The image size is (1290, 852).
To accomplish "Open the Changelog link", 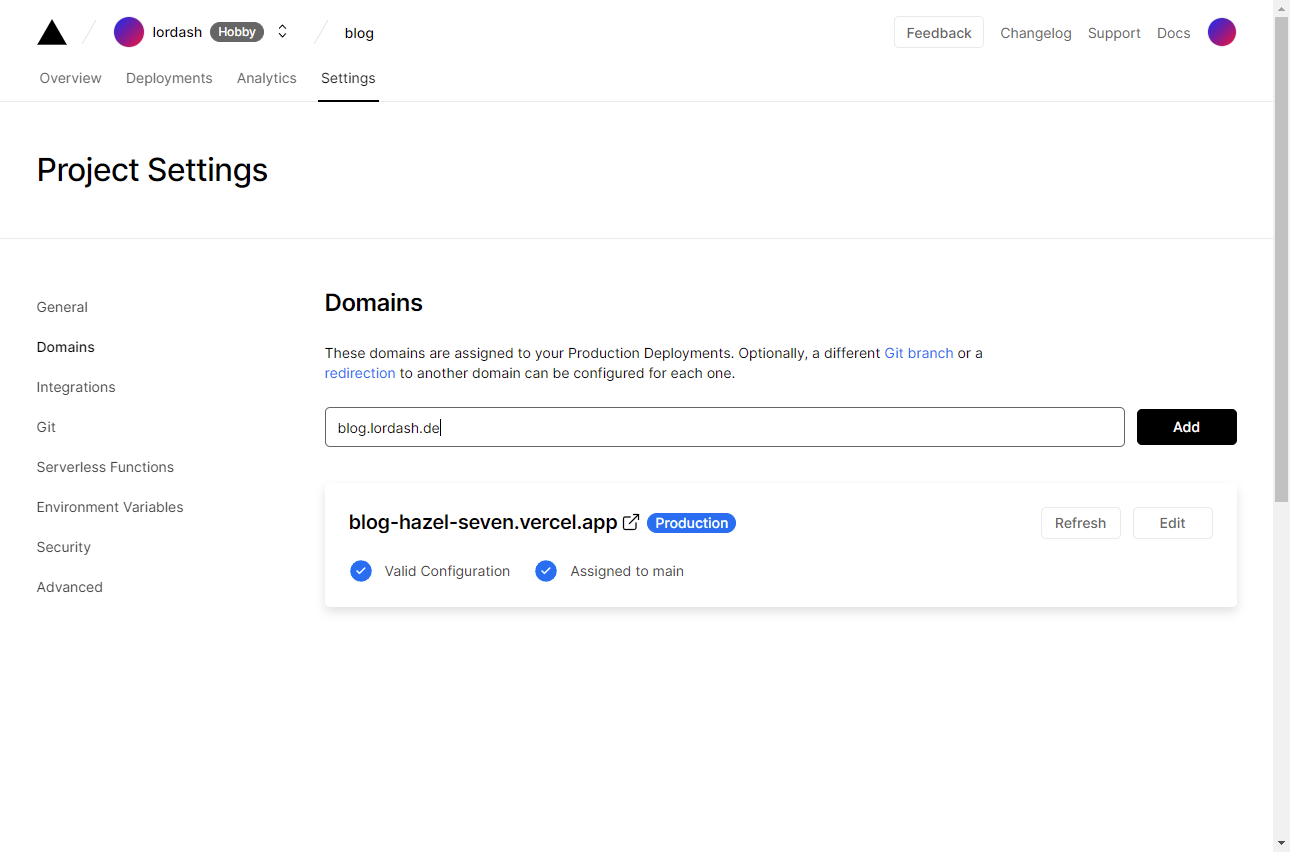I will click(x=1036, y=33).
